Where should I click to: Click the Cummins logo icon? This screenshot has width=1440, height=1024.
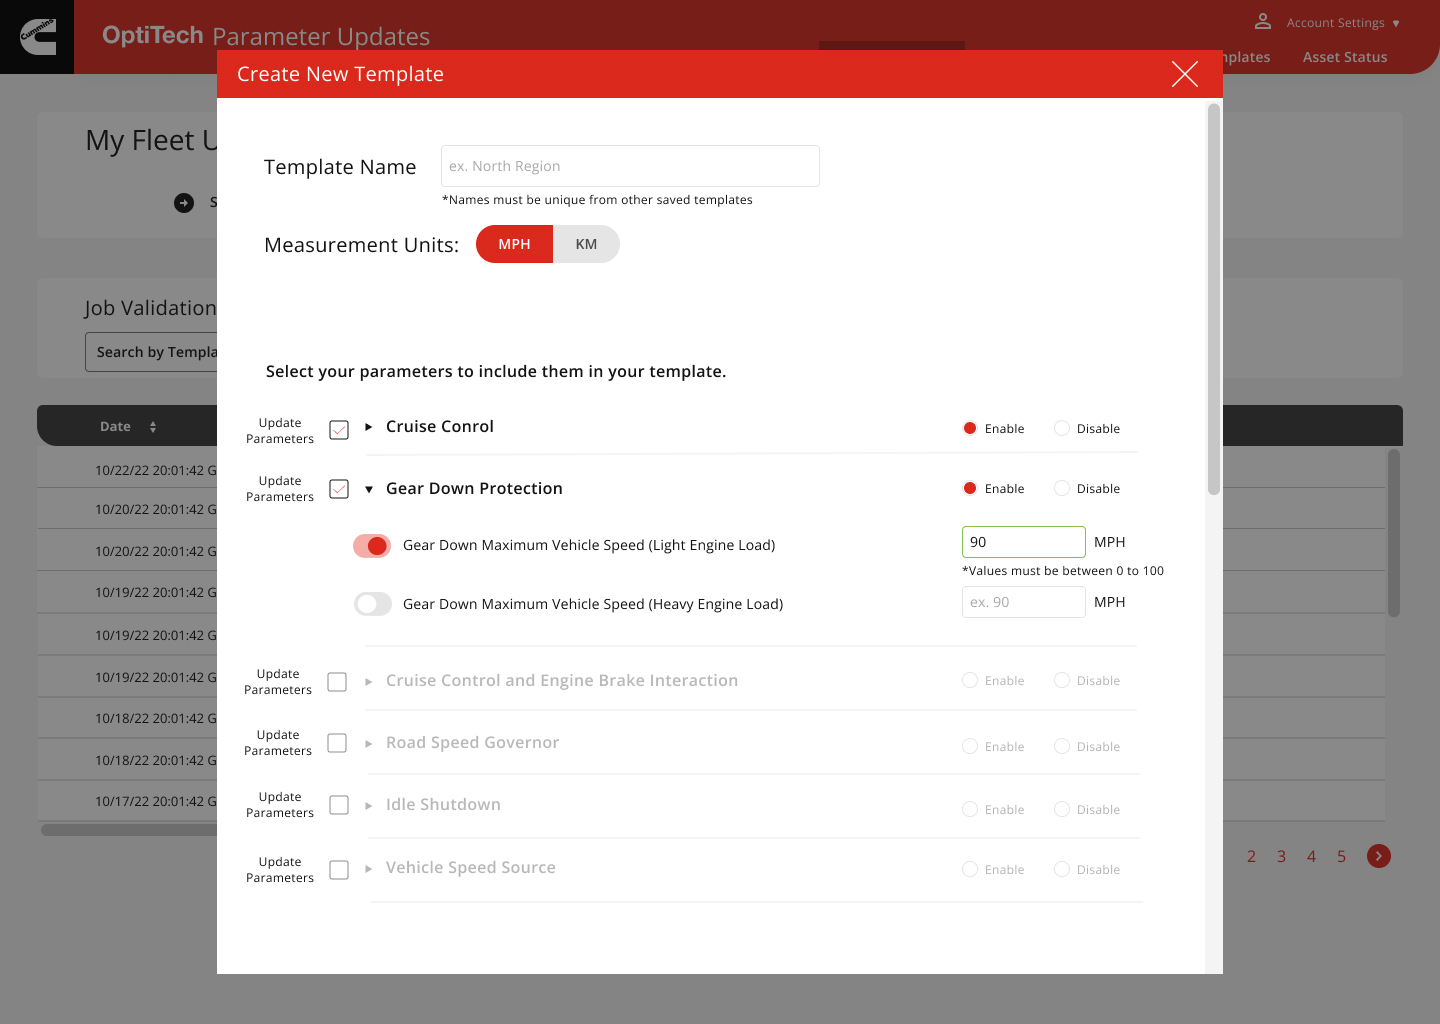(37, 37)
